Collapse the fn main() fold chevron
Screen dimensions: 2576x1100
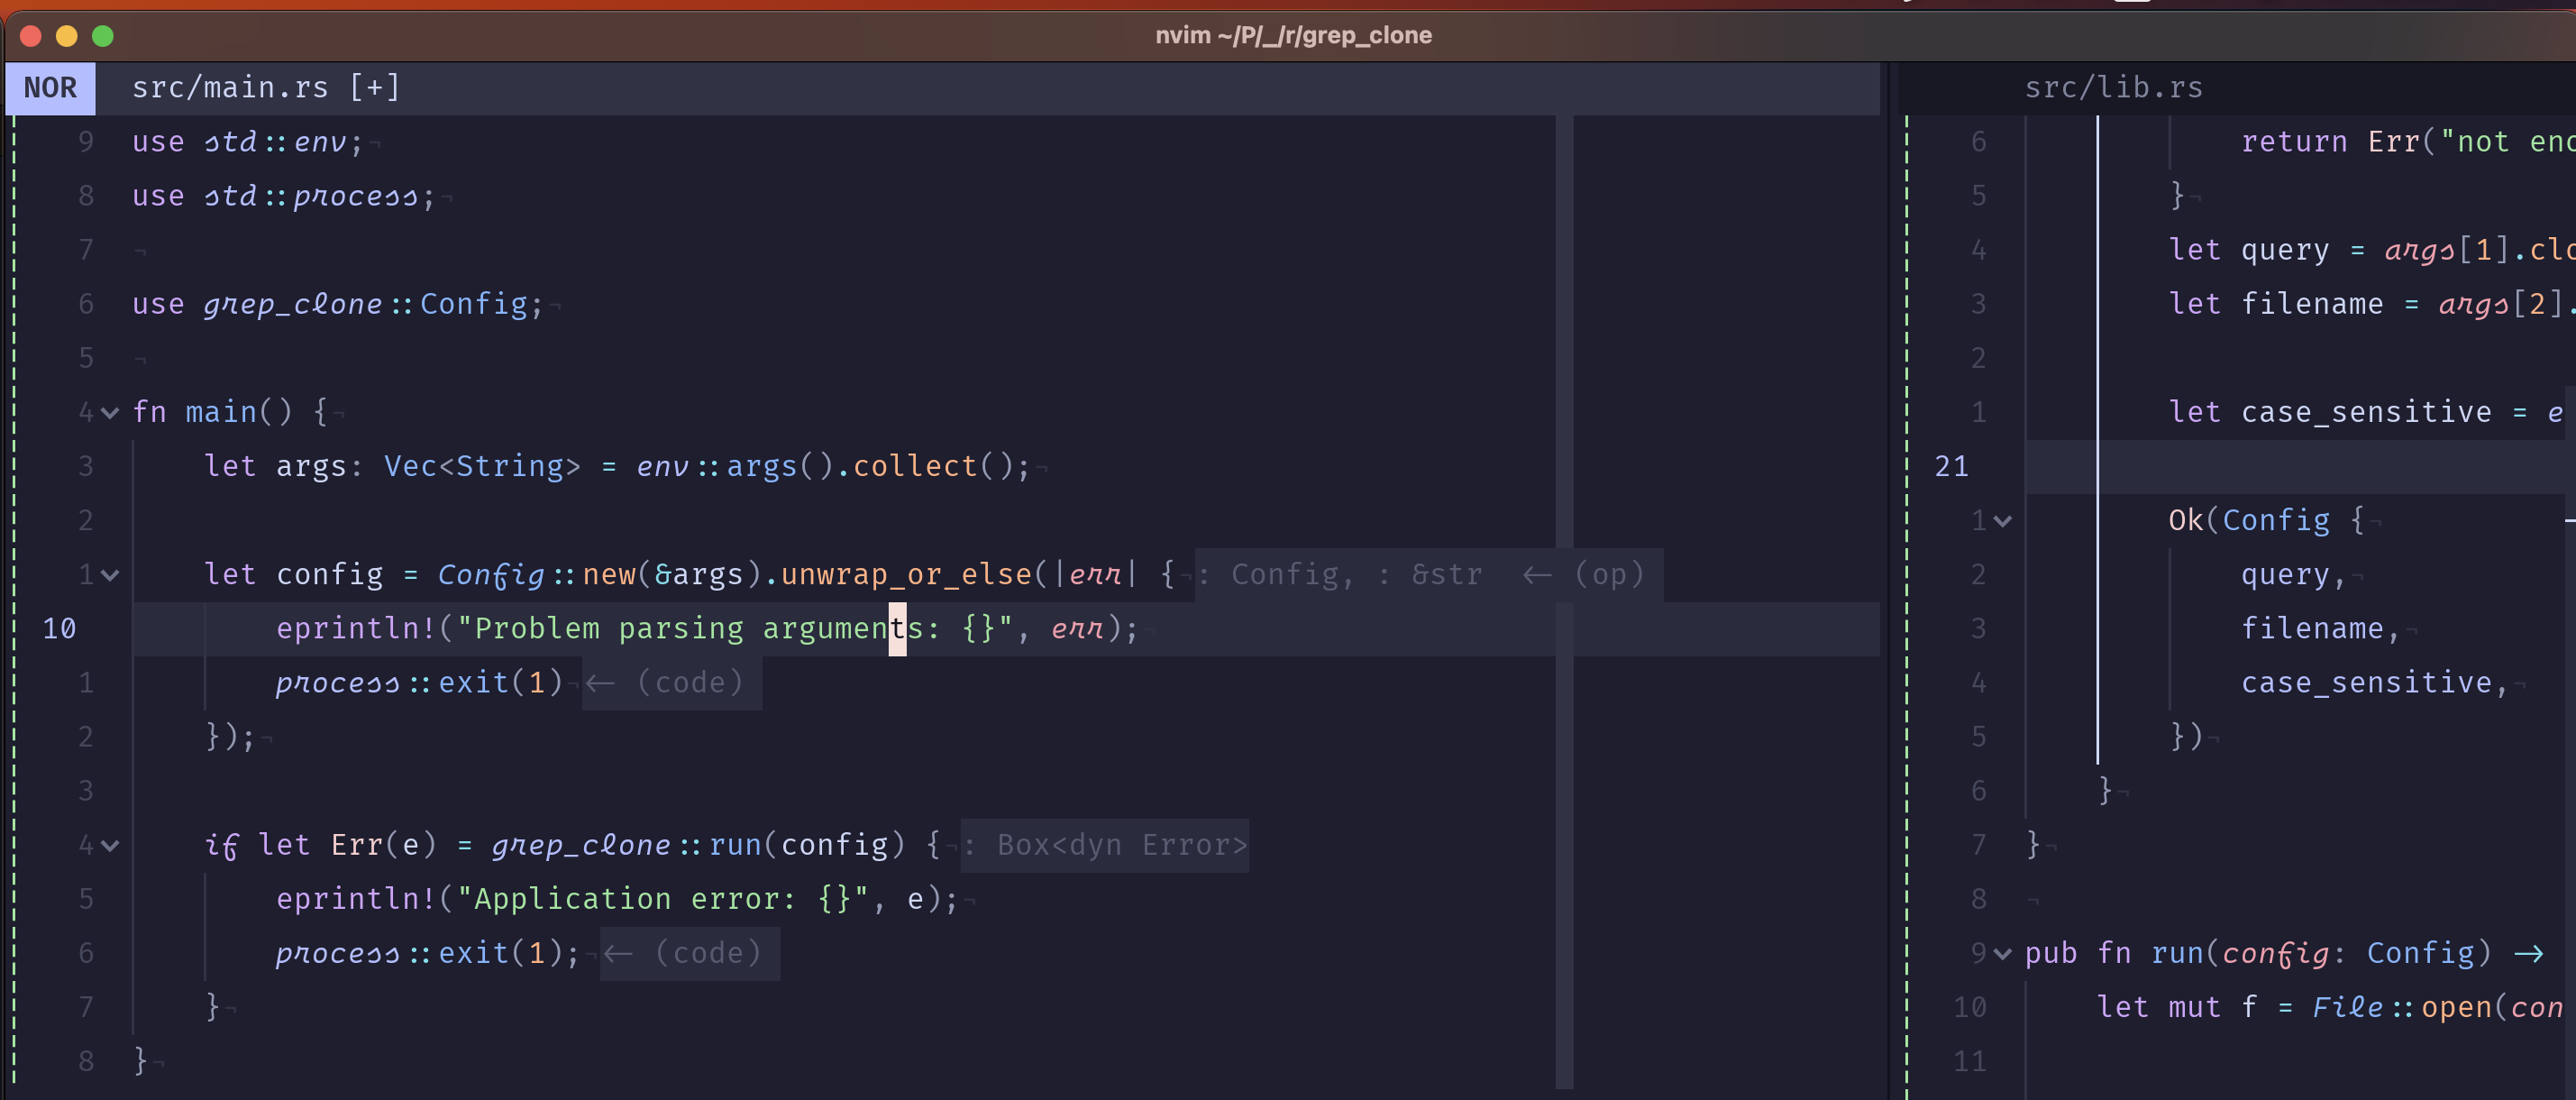110,413
